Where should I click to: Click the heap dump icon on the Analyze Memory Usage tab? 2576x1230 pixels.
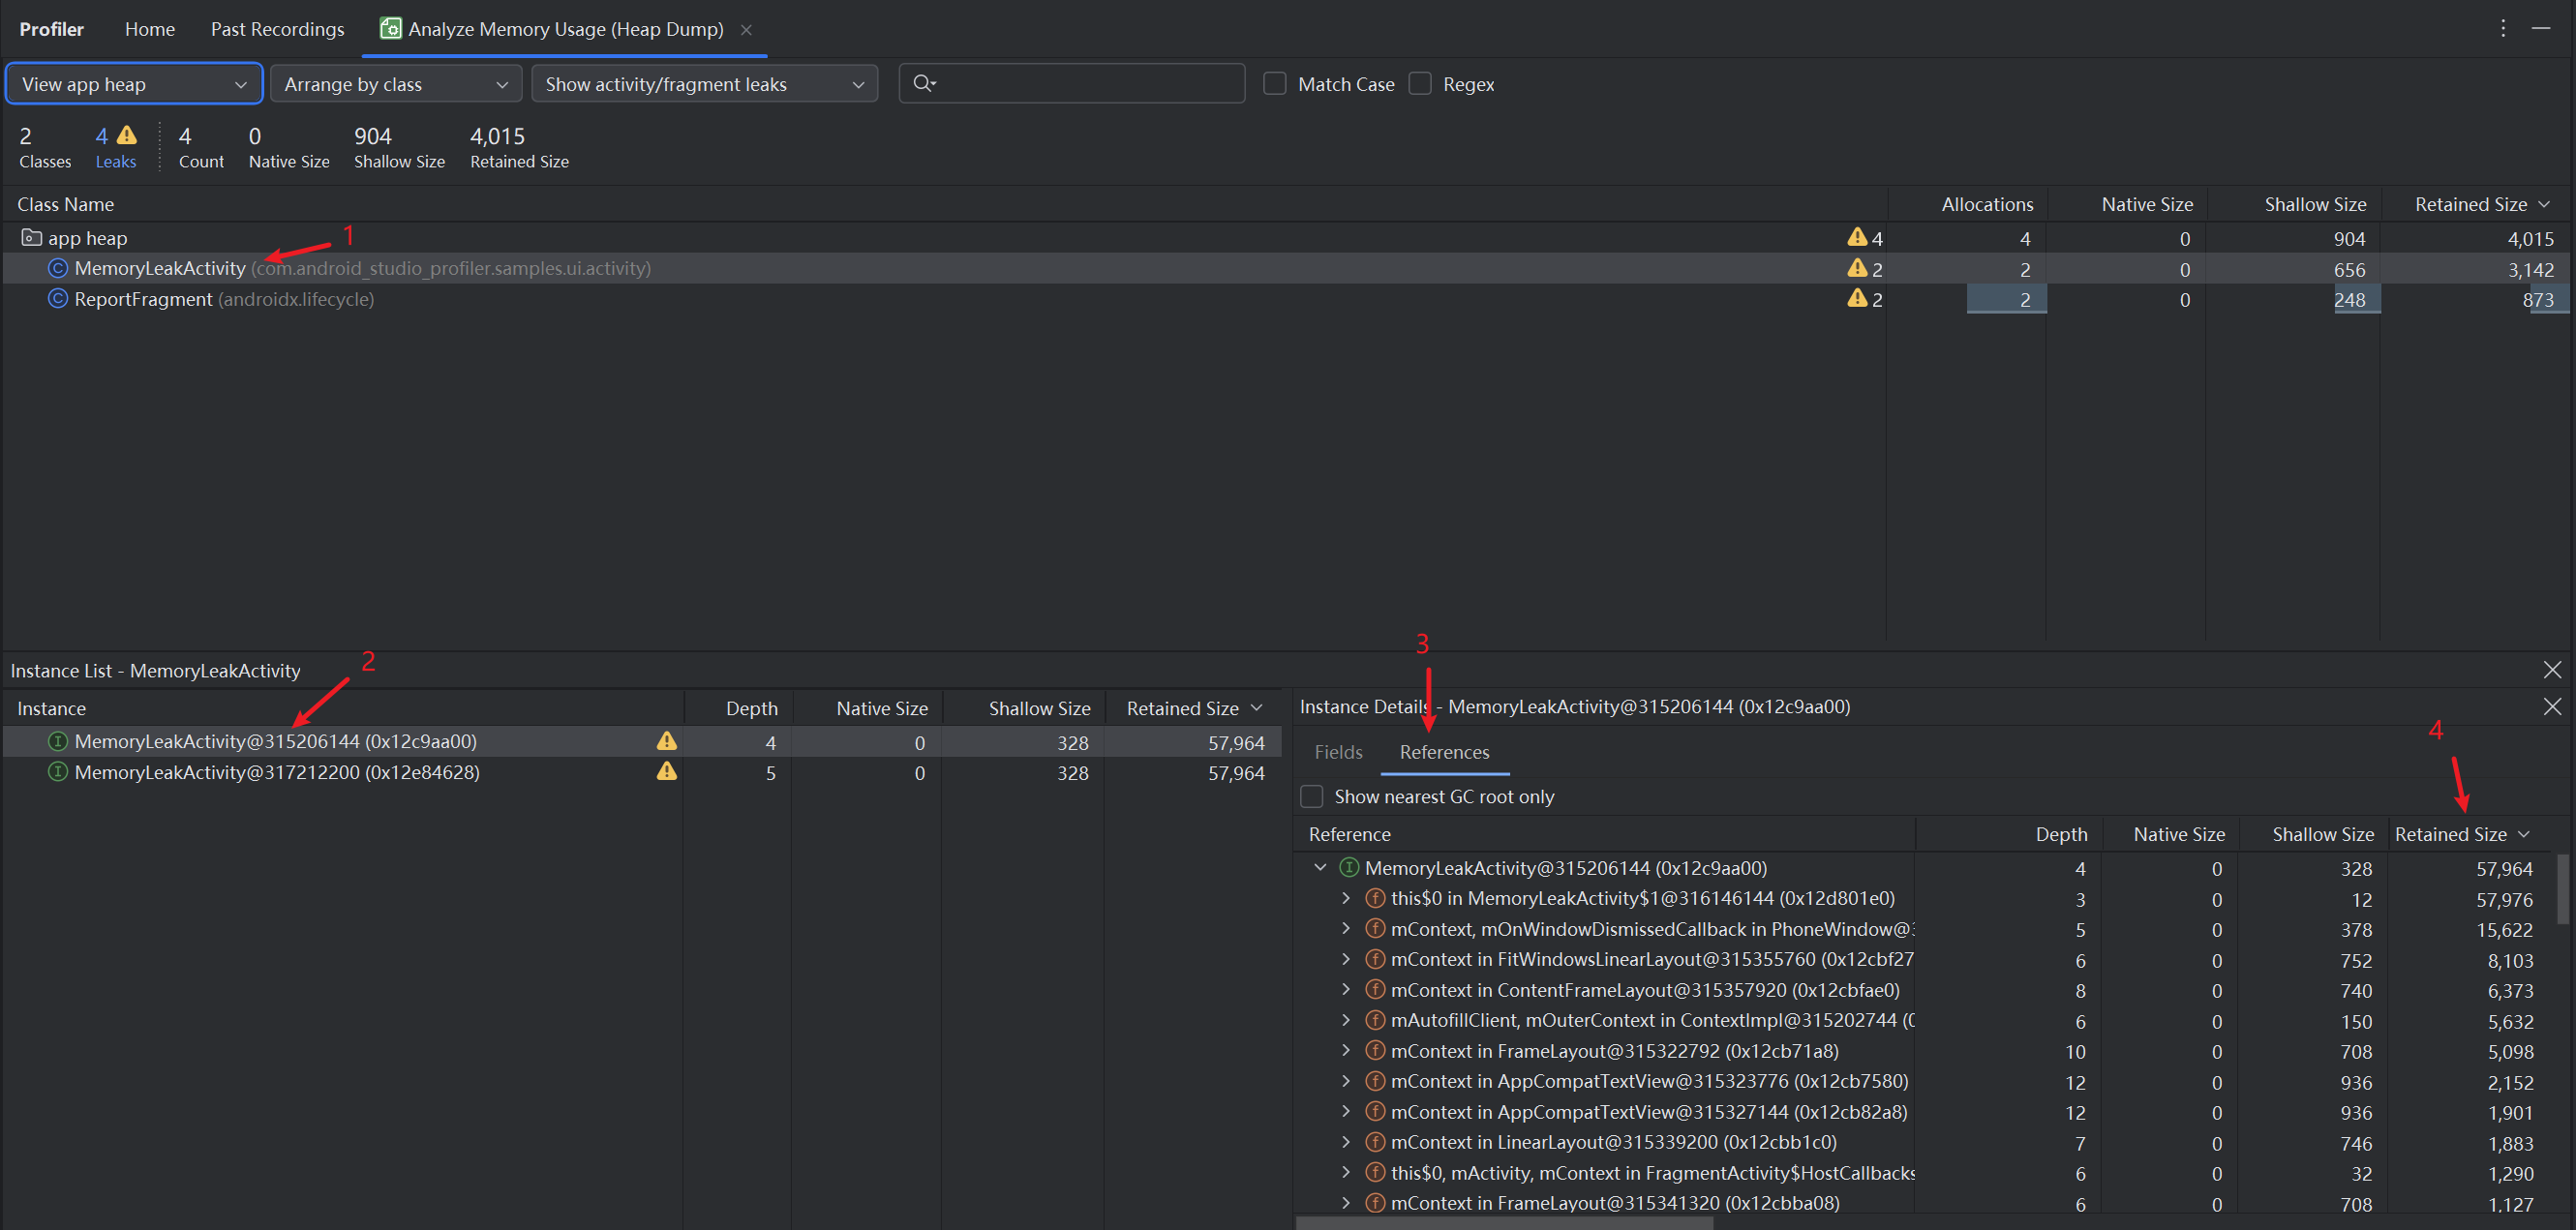click(x=391, y=28)
